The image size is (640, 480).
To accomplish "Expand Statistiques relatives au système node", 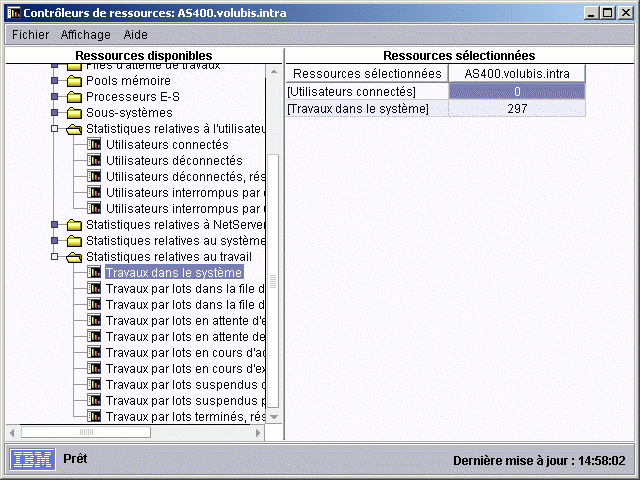I will pos(54,240).
